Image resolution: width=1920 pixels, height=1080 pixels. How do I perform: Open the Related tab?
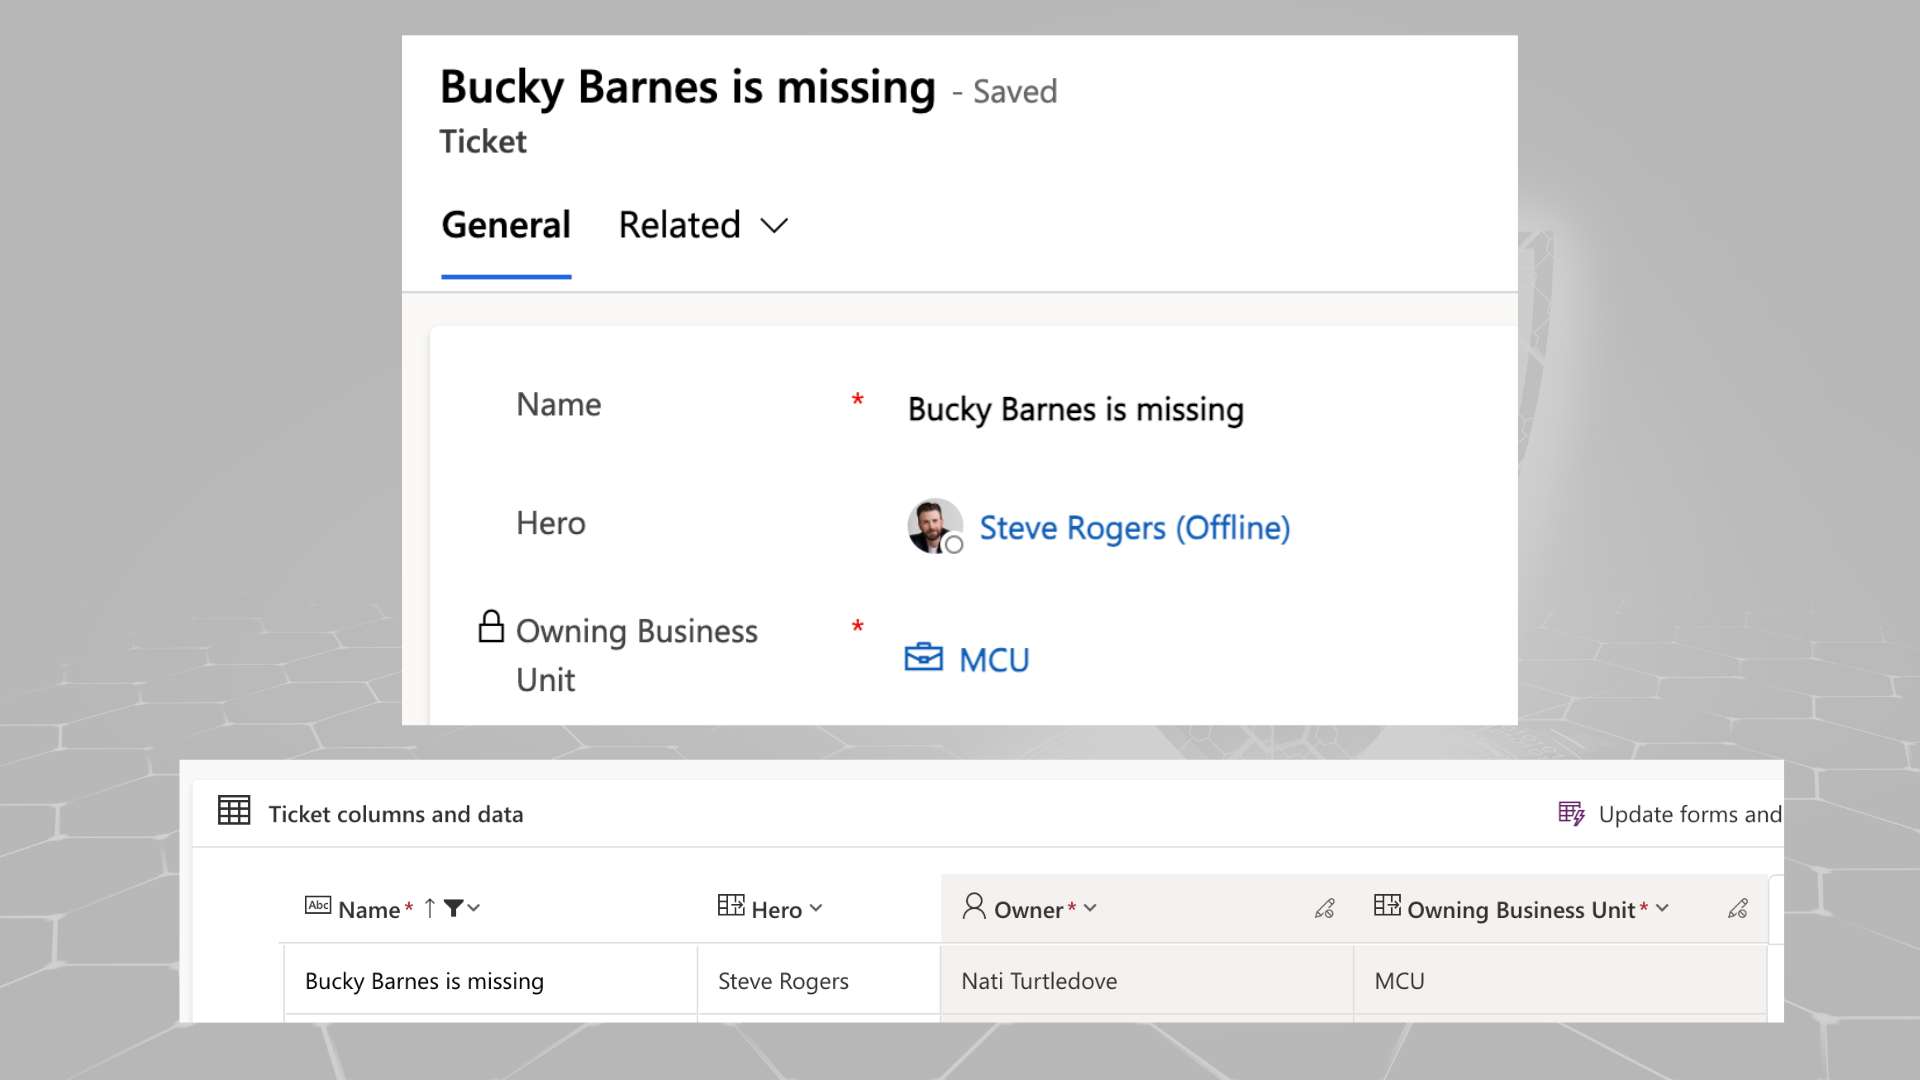680,226
